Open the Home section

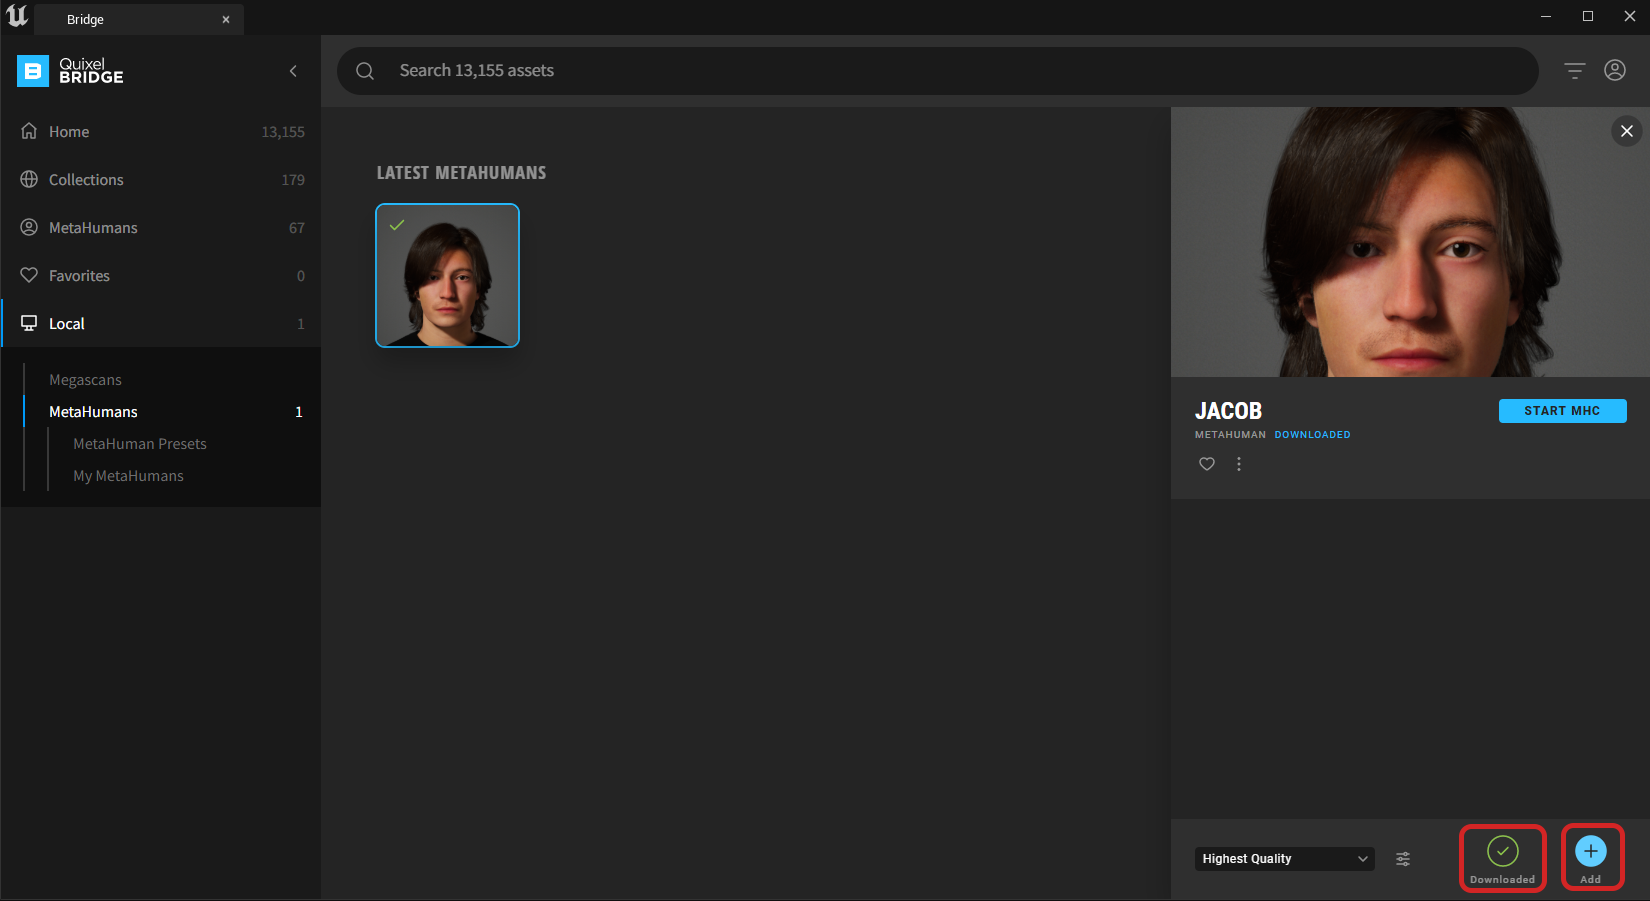pyautogui.click(x=69, y=132)
